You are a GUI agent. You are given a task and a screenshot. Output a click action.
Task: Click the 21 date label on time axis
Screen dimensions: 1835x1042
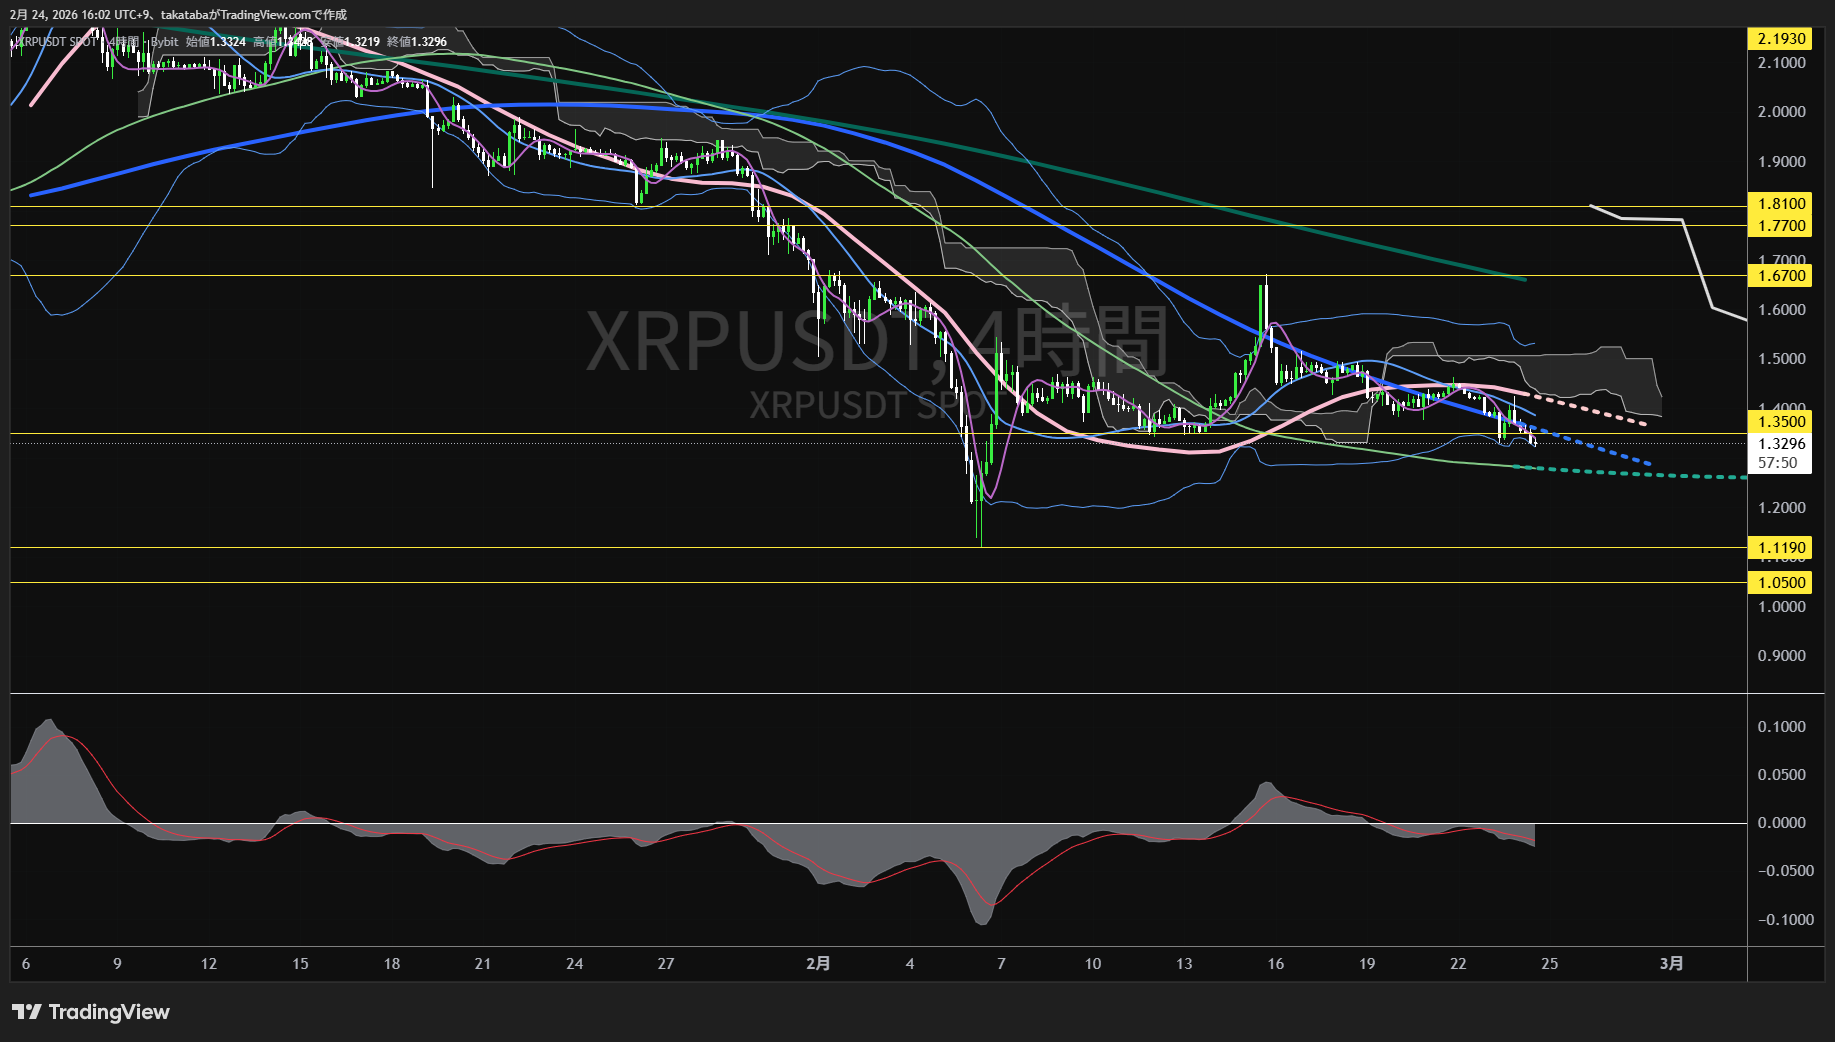pyautogui.click(x=483, y=964)
